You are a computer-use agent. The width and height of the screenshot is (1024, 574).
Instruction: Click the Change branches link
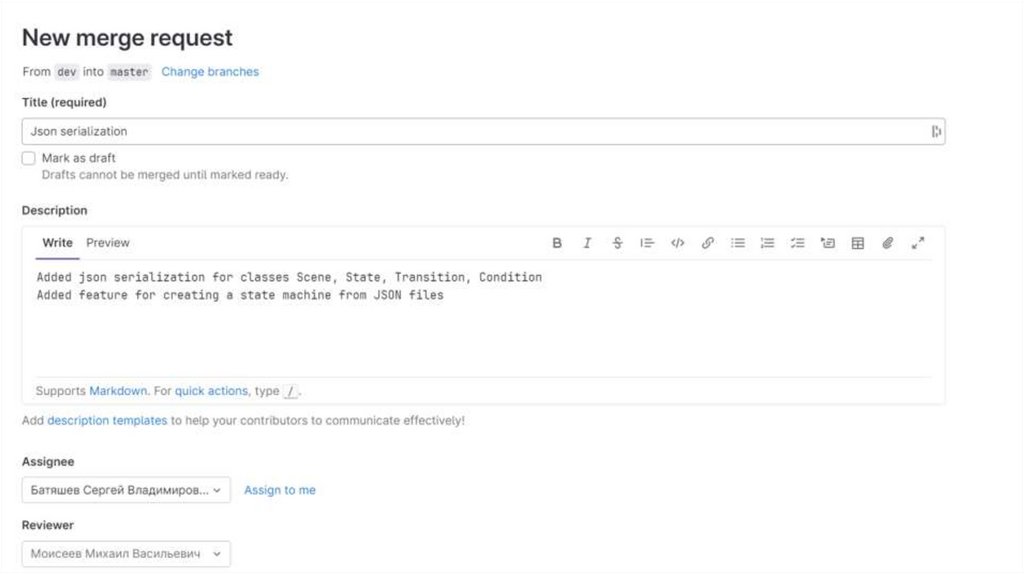210,72
